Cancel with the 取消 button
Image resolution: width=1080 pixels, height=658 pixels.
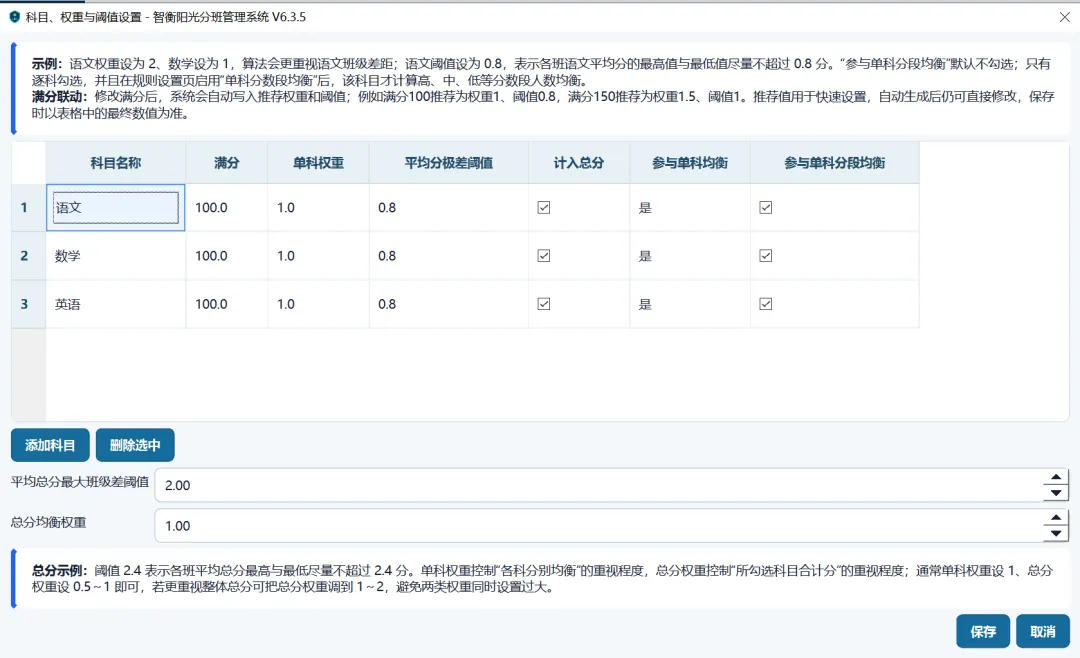[x=1043, y=631]
